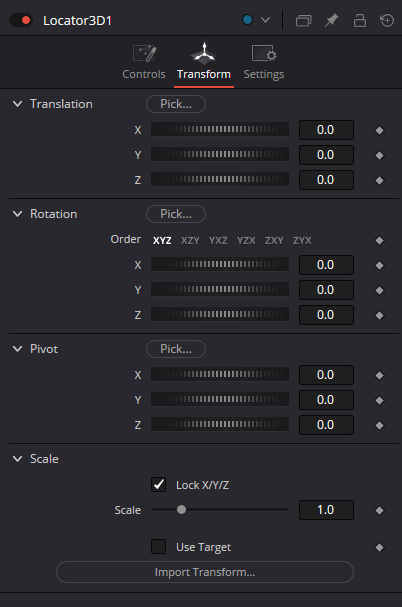Collapse the Scale section

17,459
